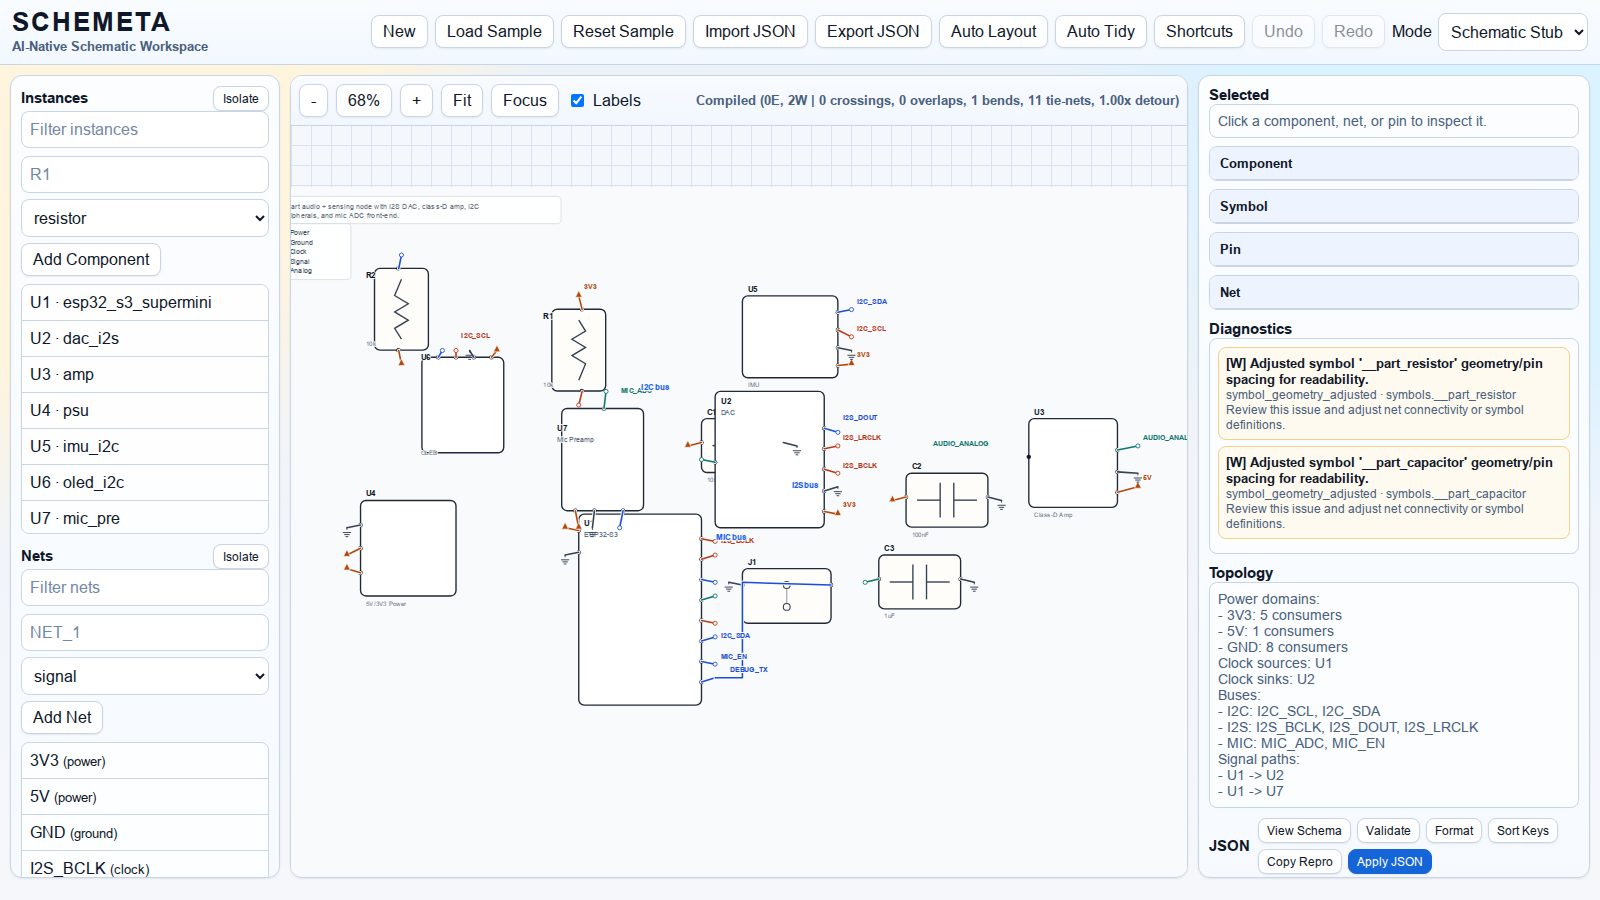Click the Auto Layout button
The image size is (1600, 900).
tap(993, 32)
